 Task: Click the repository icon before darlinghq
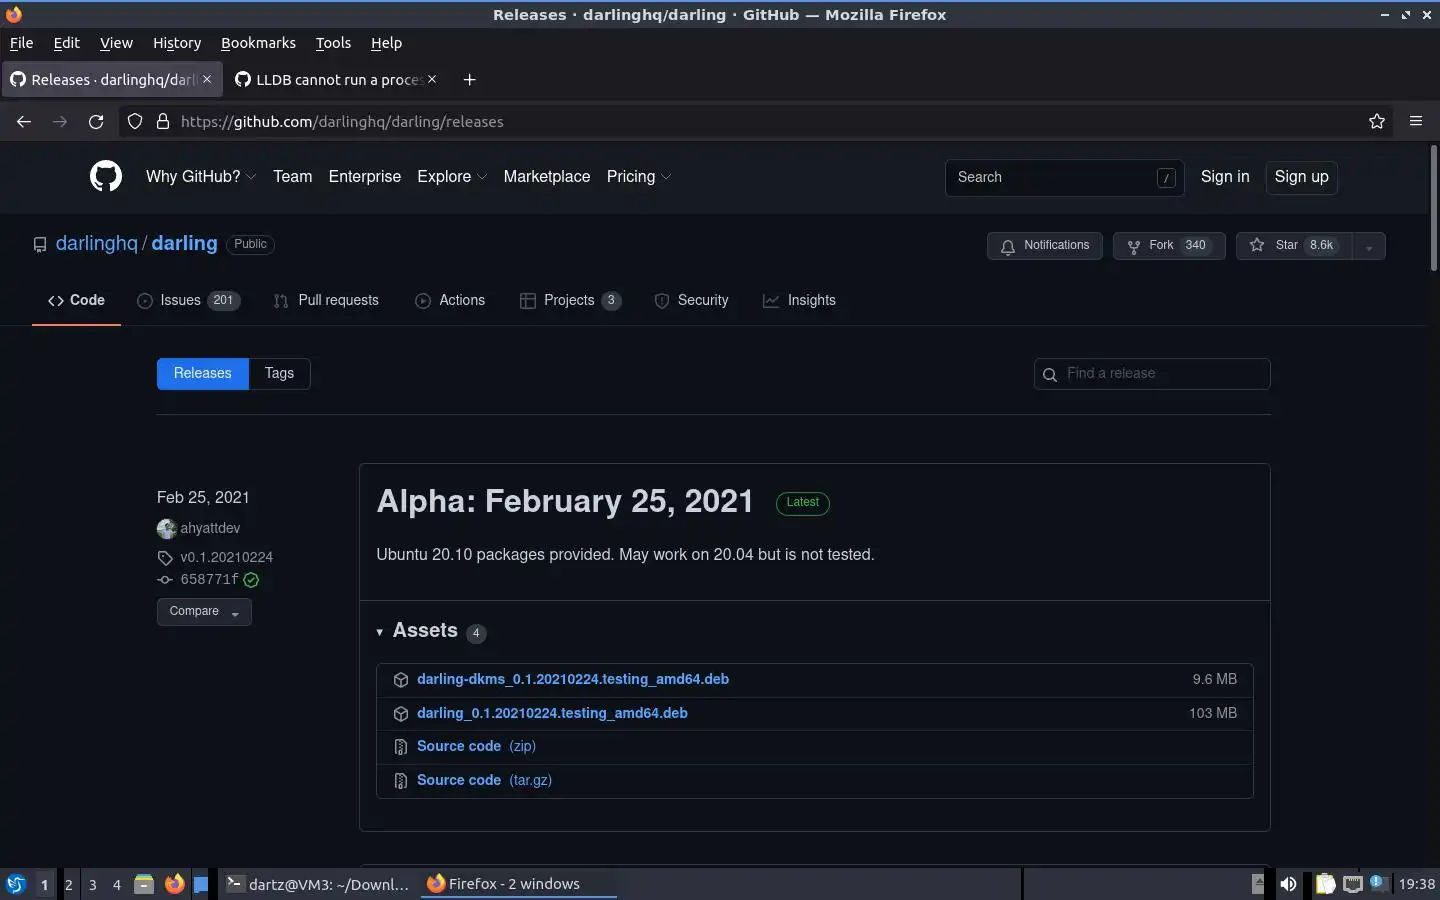(x=40, y=245)
